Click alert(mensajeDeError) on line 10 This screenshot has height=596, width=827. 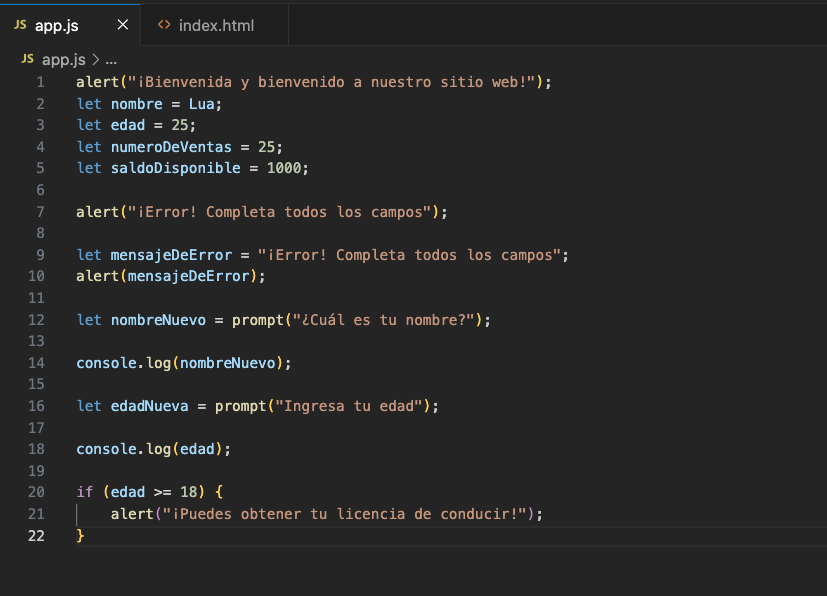coord(170,276)
